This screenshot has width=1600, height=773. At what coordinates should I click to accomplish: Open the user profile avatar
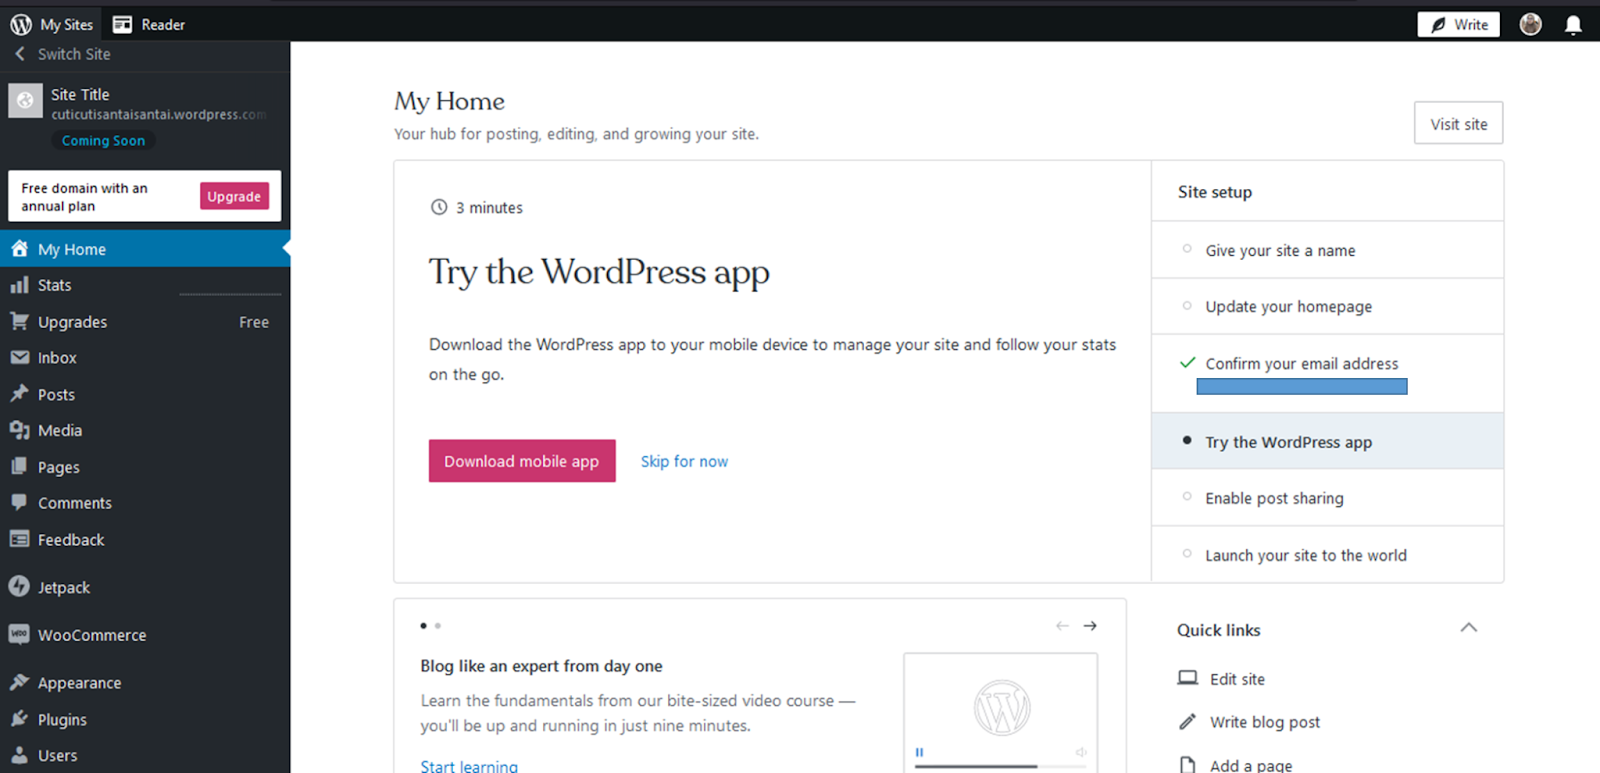(1530, 24)
